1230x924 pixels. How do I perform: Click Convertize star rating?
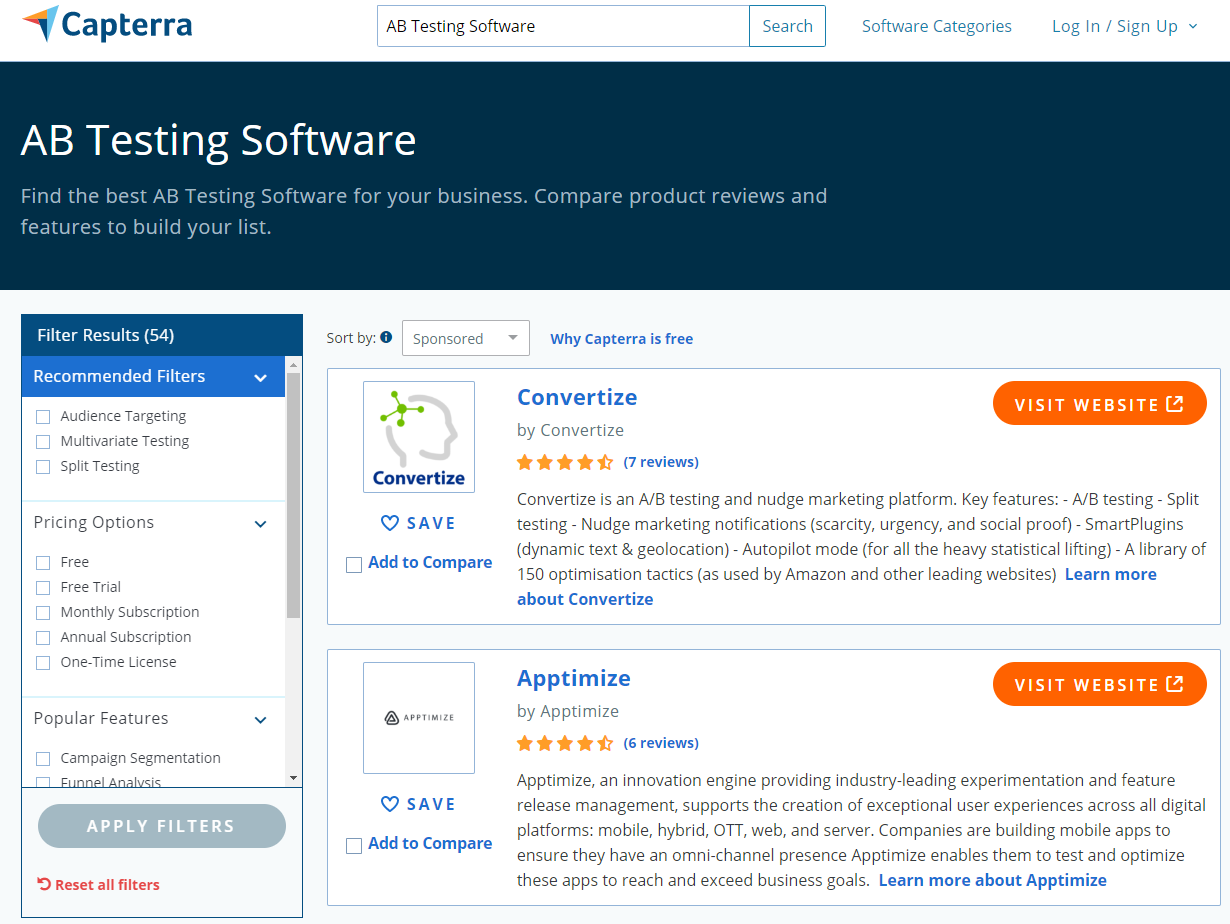pos(565,462)
